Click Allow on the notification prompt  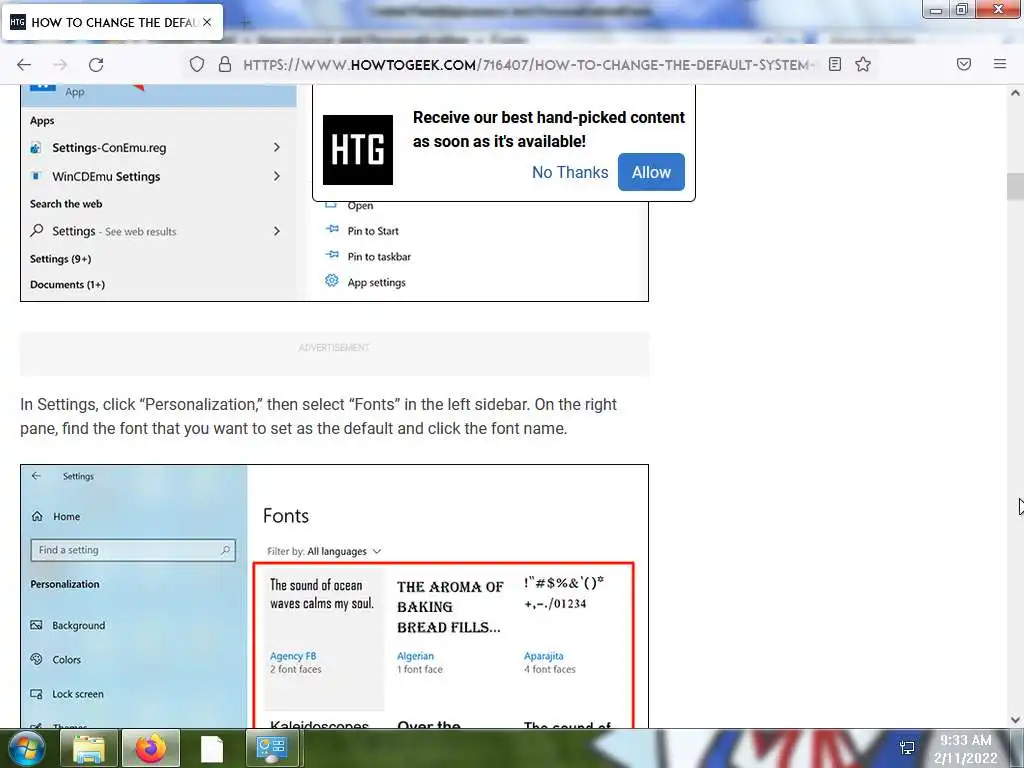pos(651,172)
